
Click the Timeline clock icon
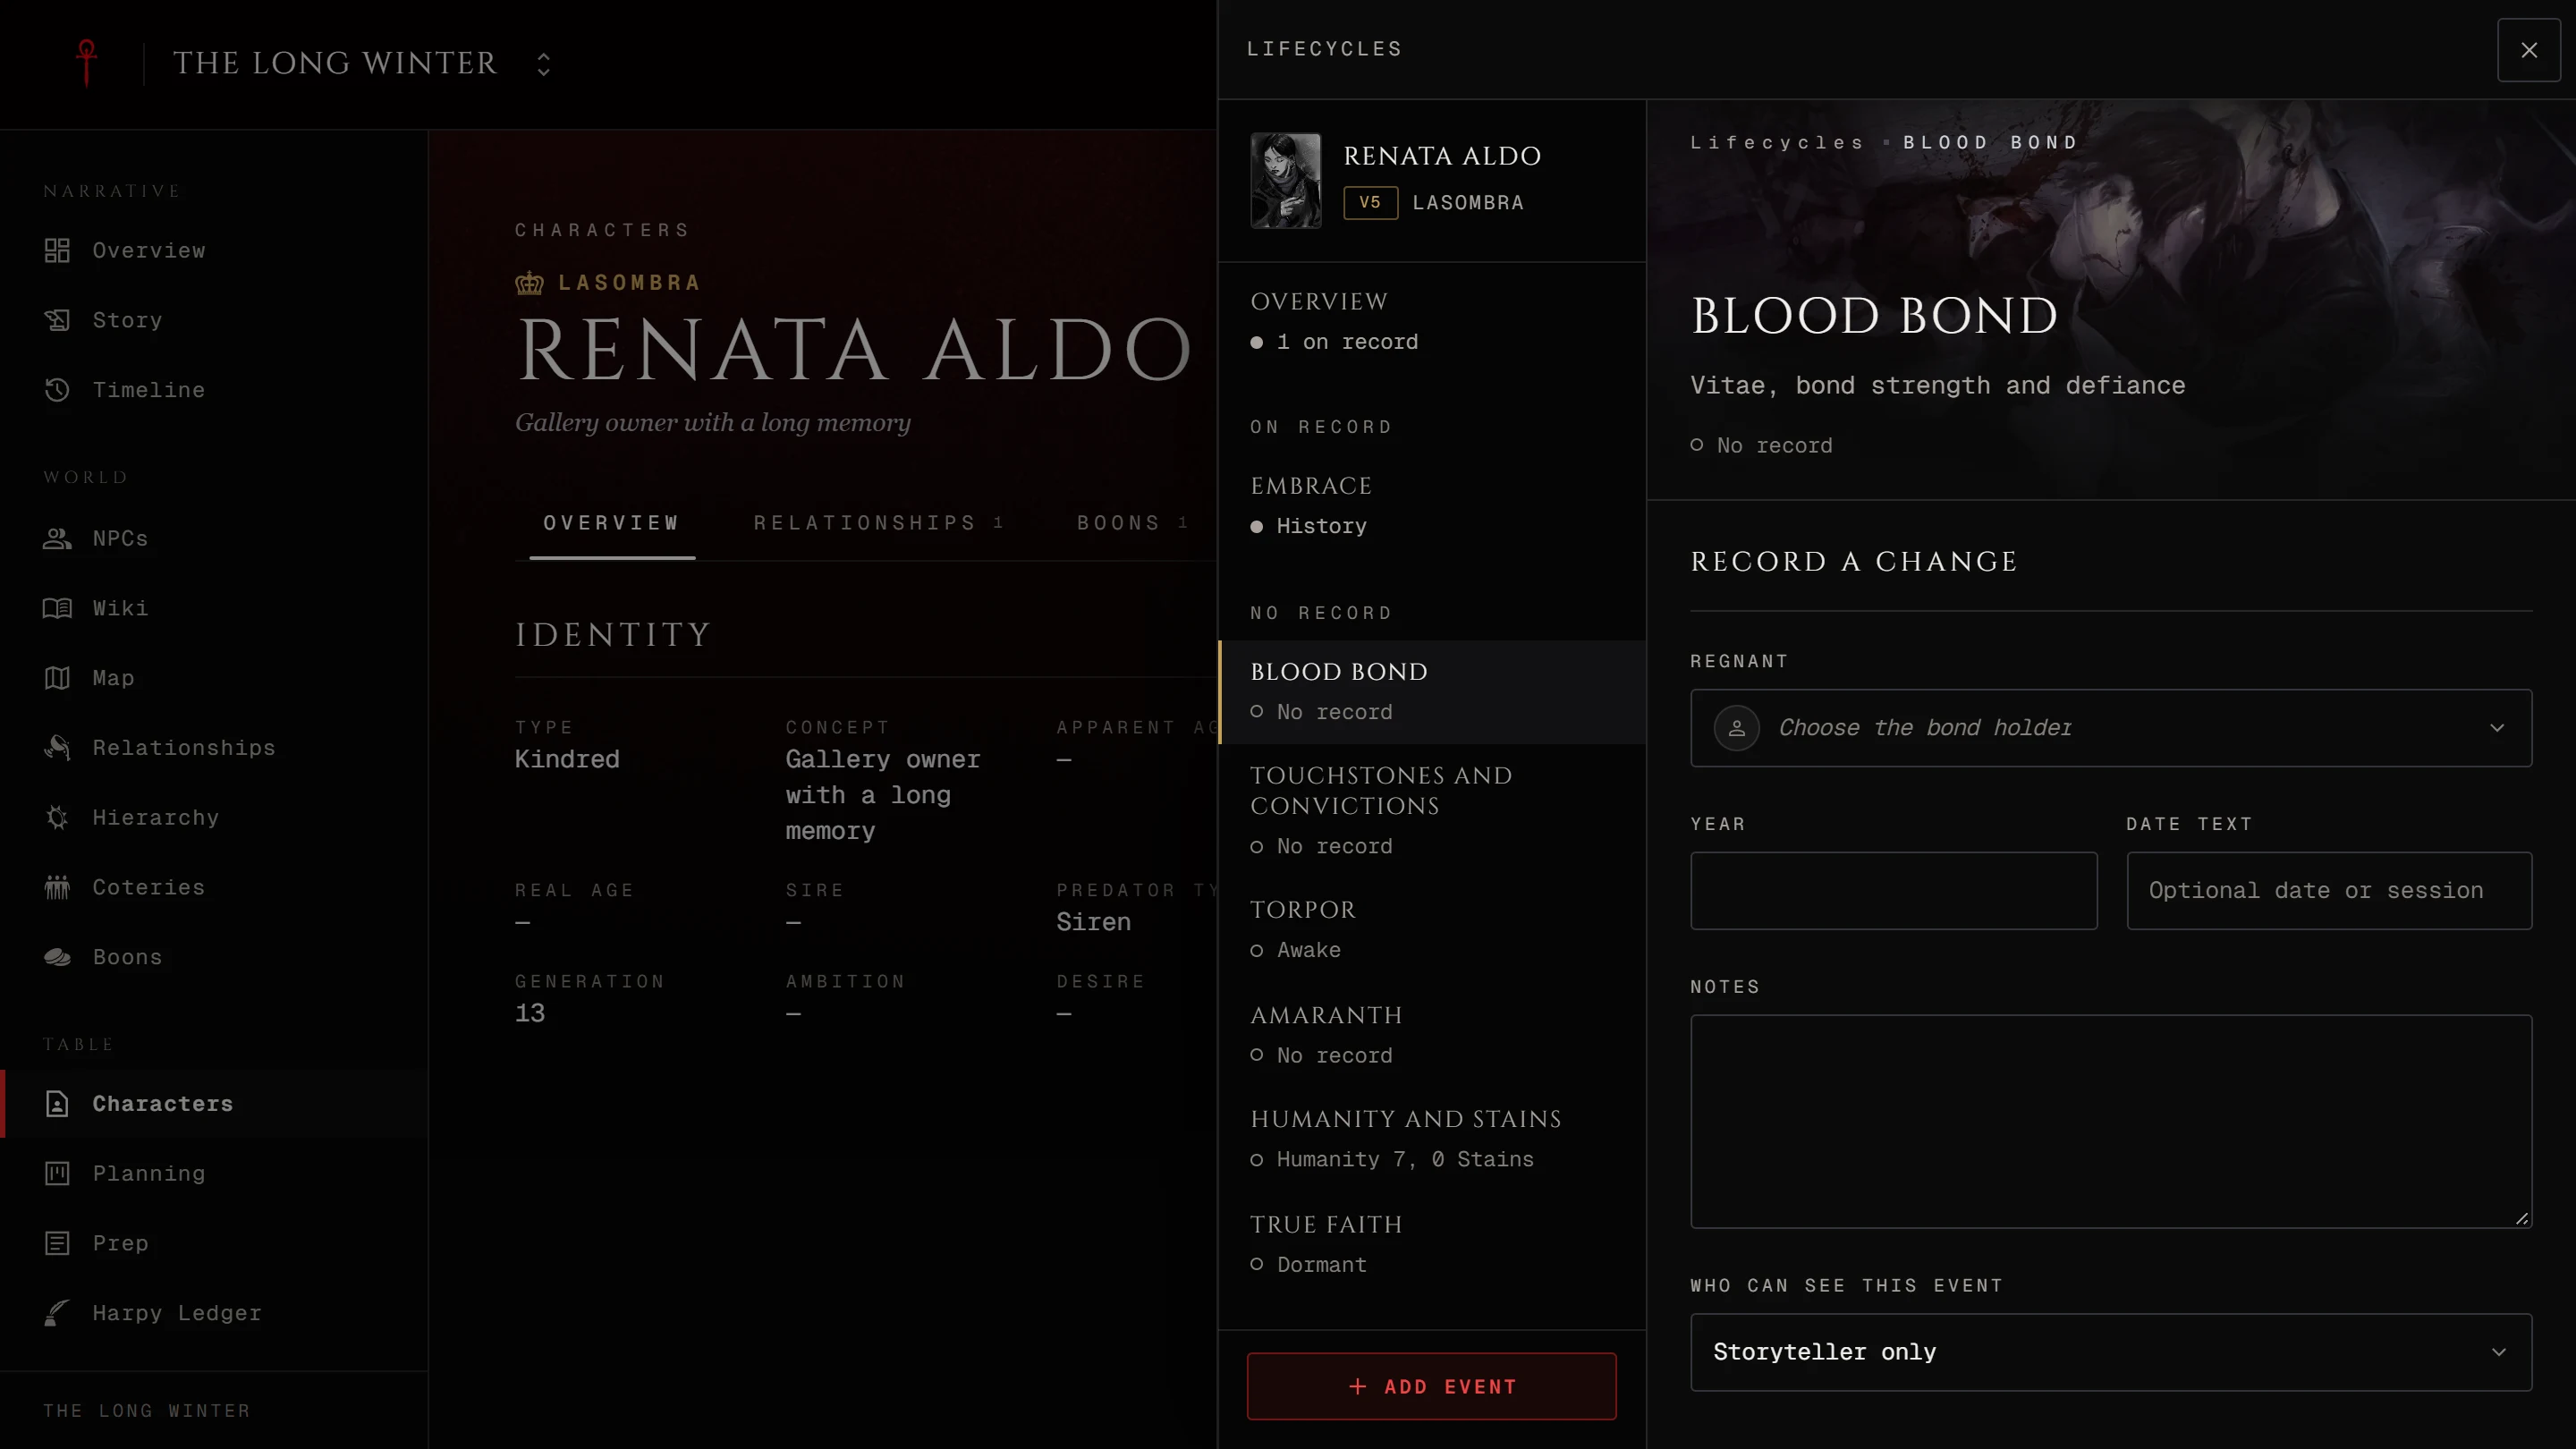(x=57, y=390)
